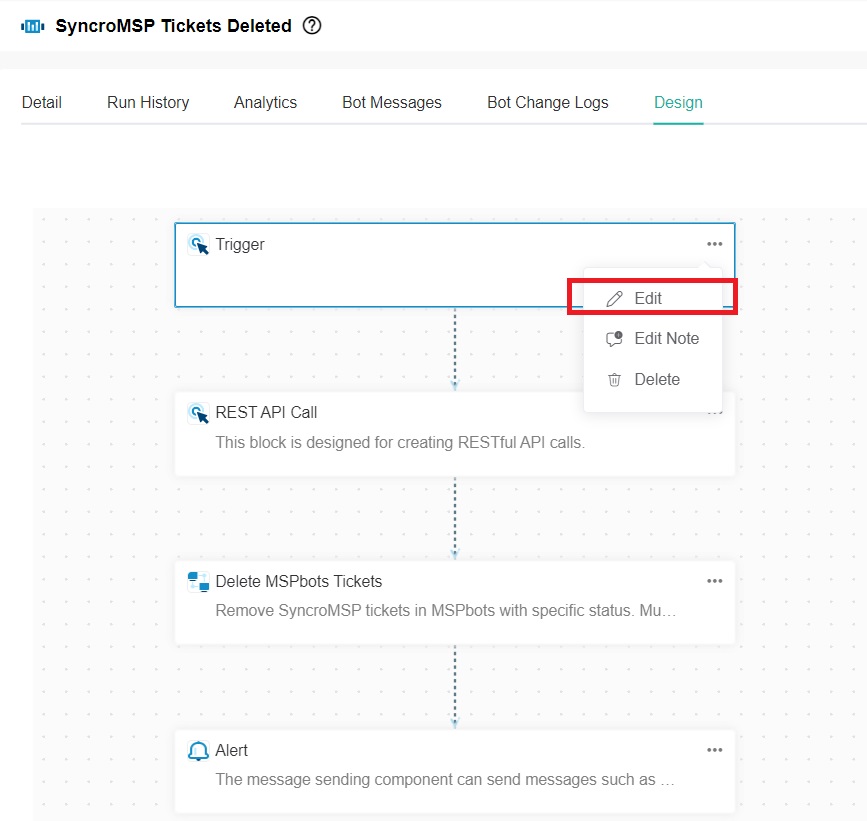Open the Delete MSPbots Tickets ellipsis menu

(714, 581)
